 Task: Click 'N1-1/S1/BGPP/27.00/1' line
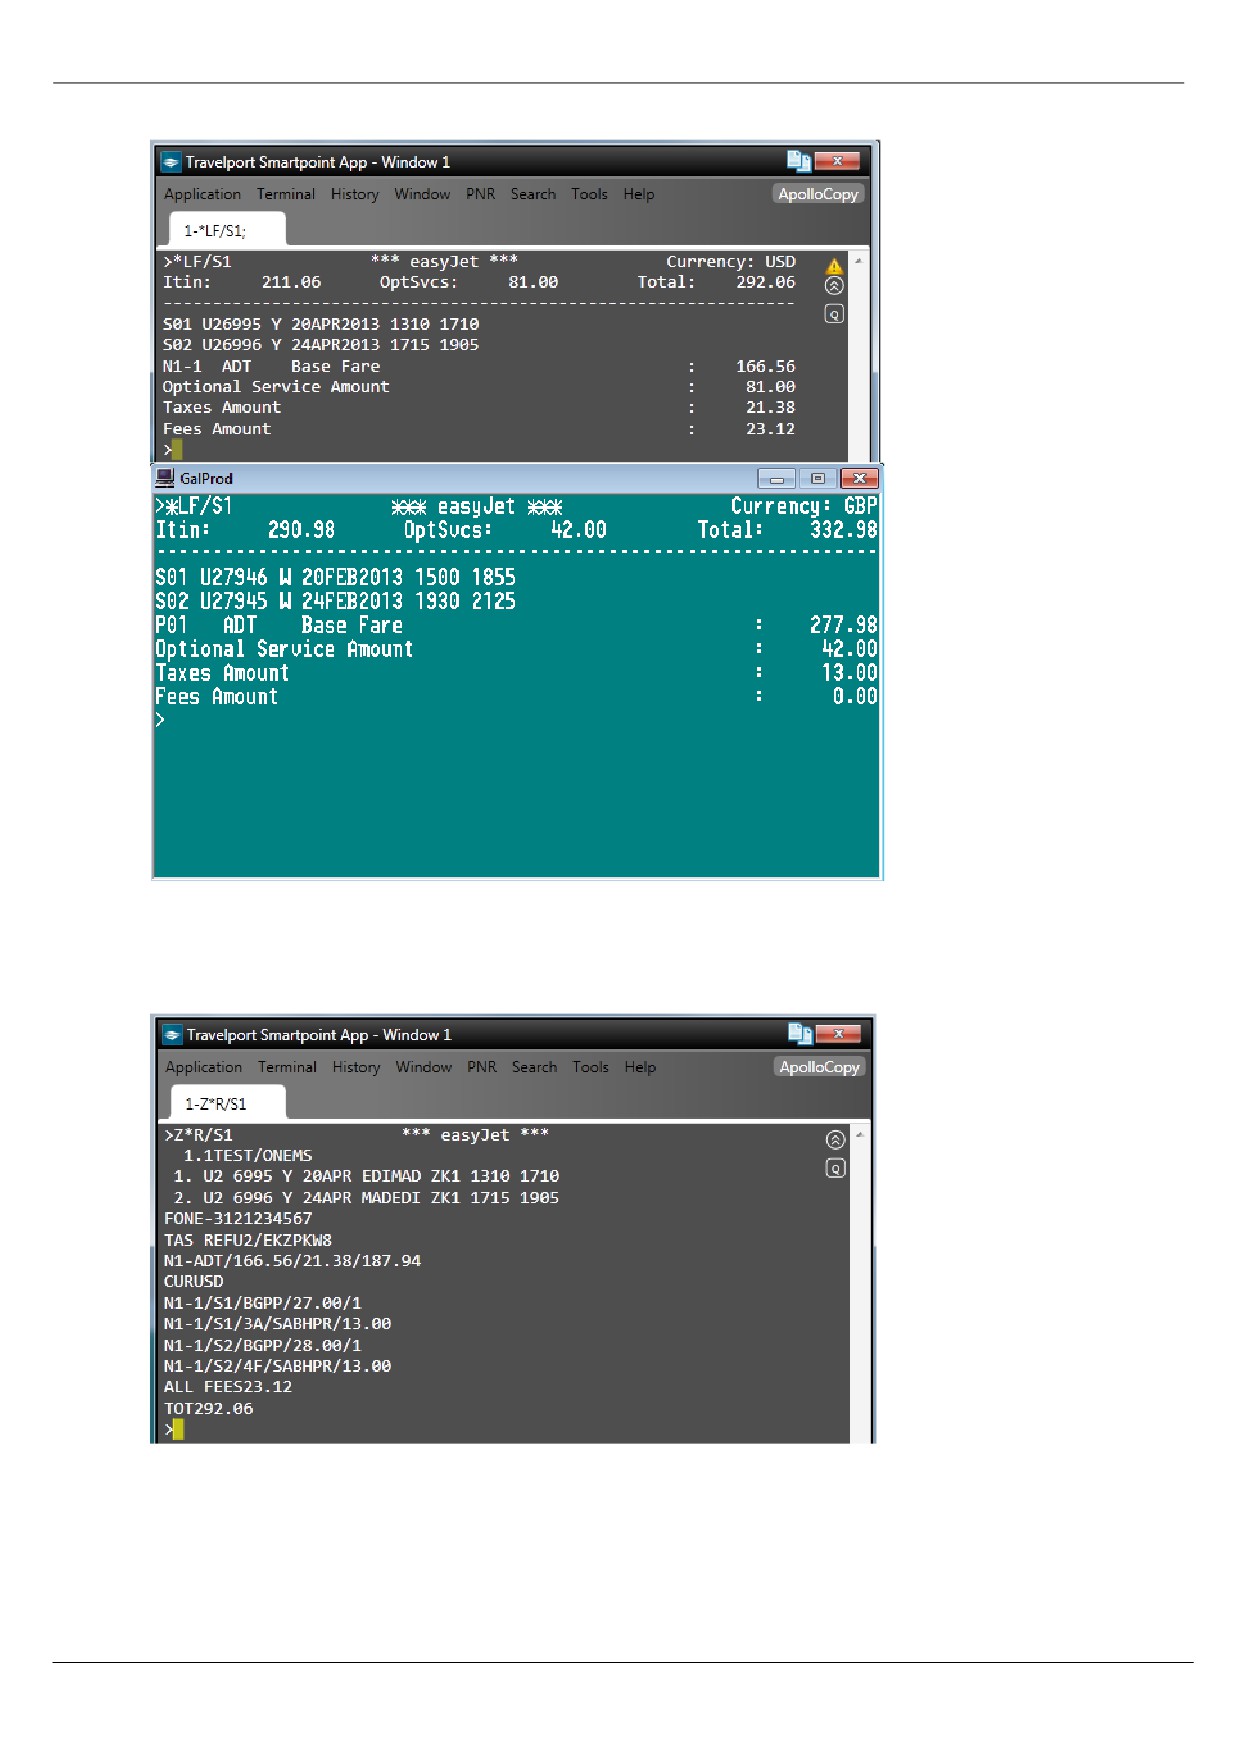(263, 1303)
